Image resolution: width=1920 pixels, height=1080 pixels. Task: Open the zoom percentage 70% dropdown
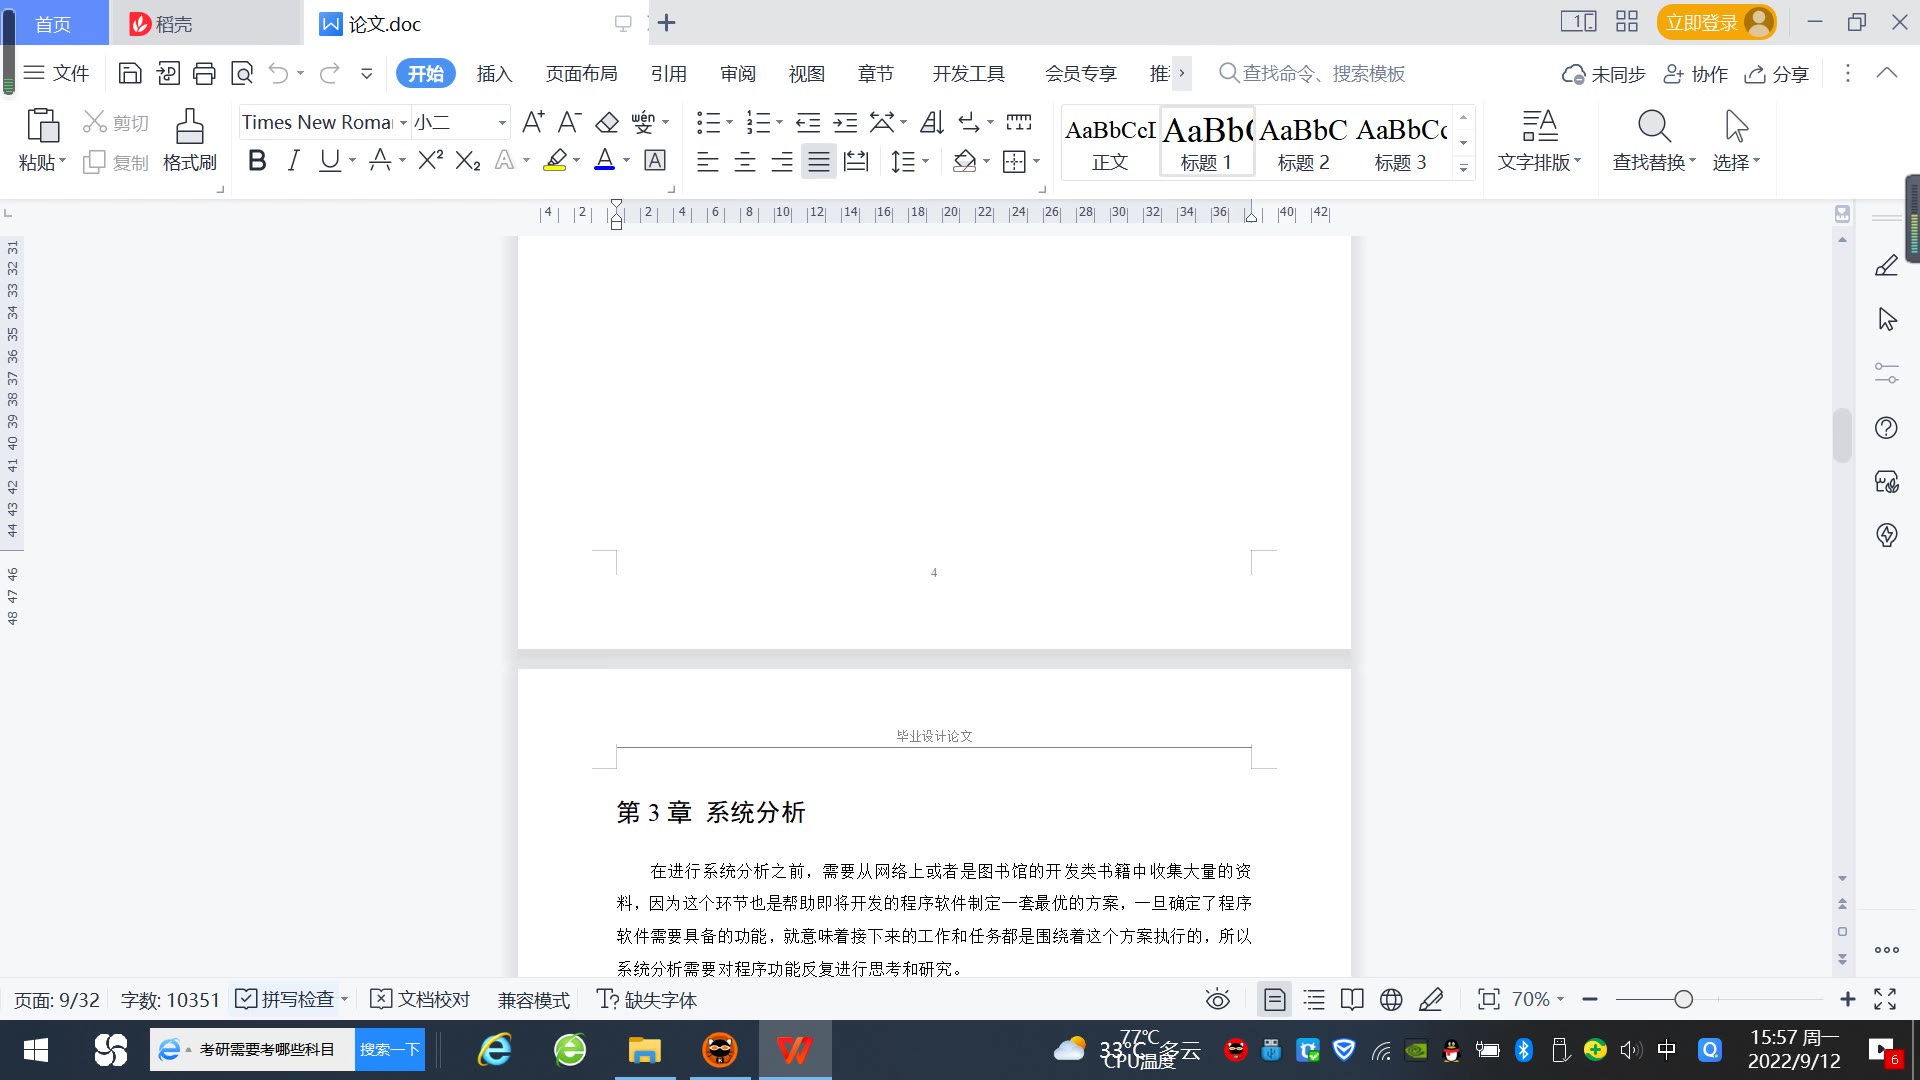[x=1560, y=999]
